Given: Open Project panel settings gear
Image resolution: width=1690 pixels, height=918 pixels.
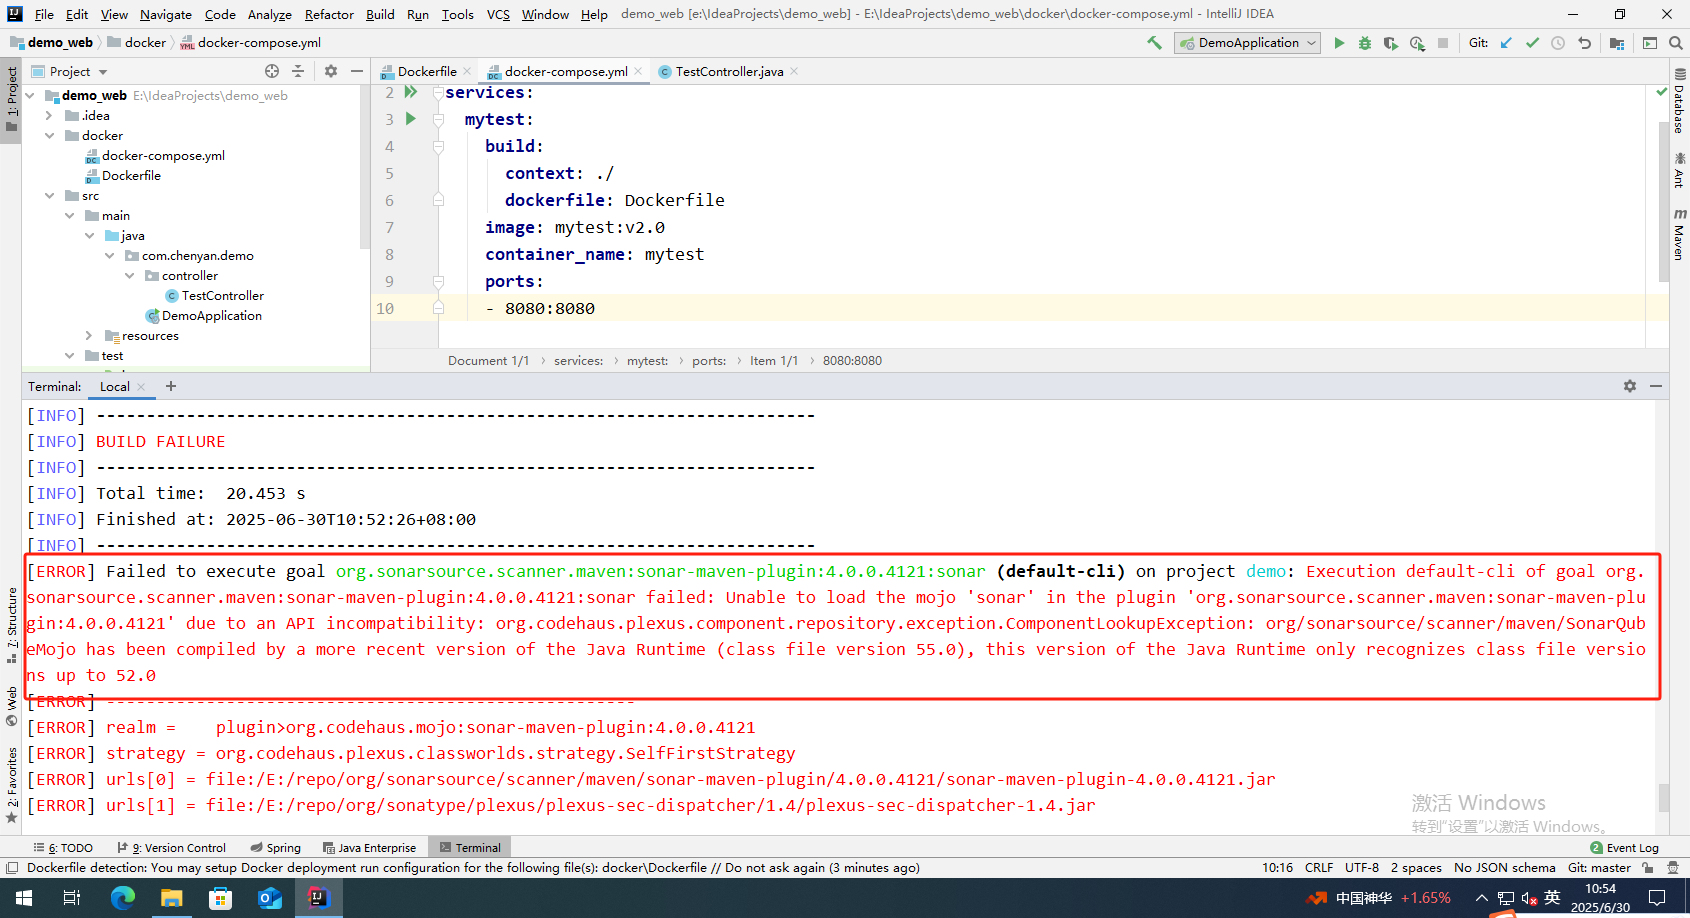Looking at the screenshot, I should 331,71.
